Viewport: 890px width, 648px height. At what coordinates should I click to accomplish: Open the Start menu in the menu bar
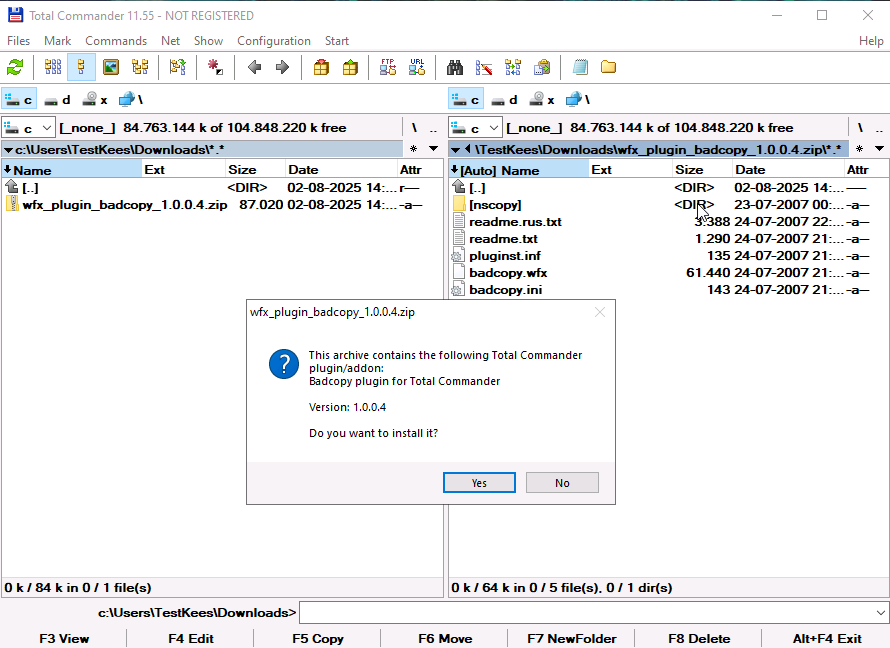click(x=337, y=41)
